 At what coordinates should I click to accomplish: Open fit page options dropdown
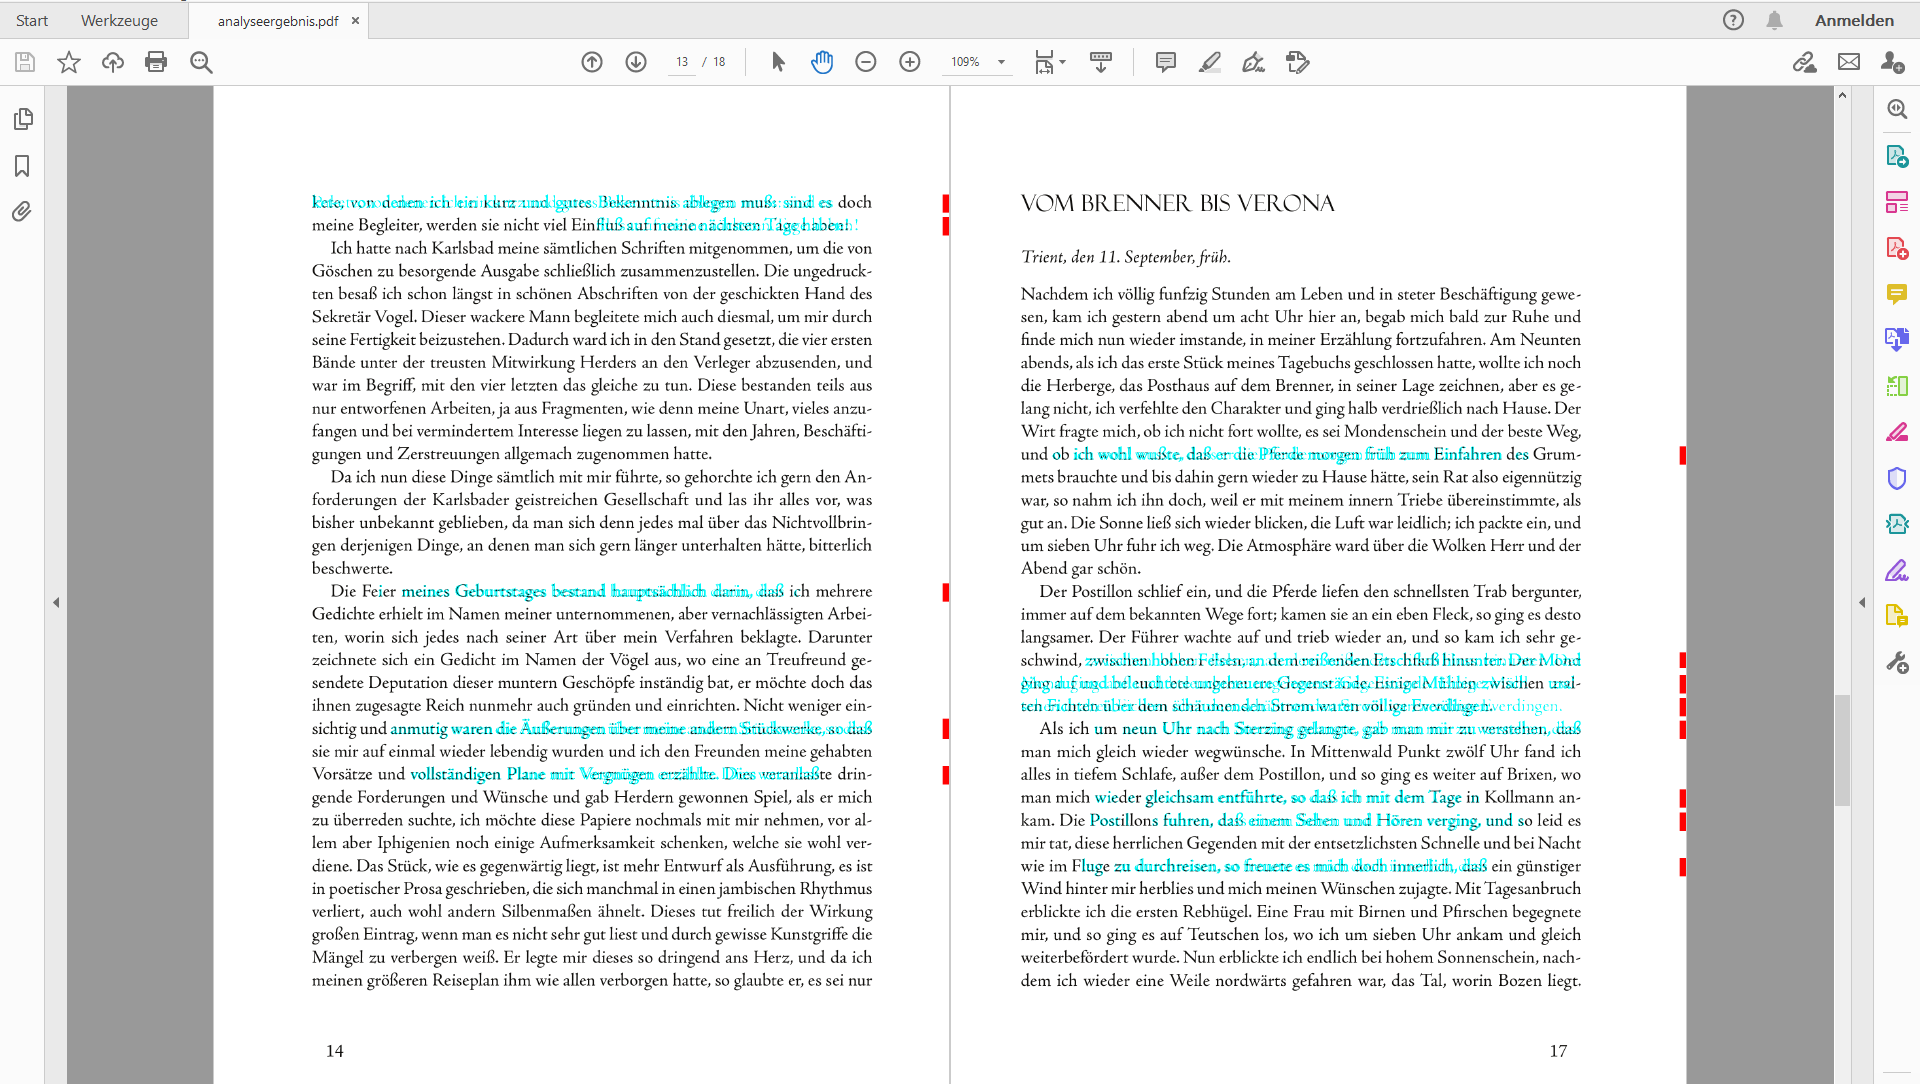coord(1050,62)
